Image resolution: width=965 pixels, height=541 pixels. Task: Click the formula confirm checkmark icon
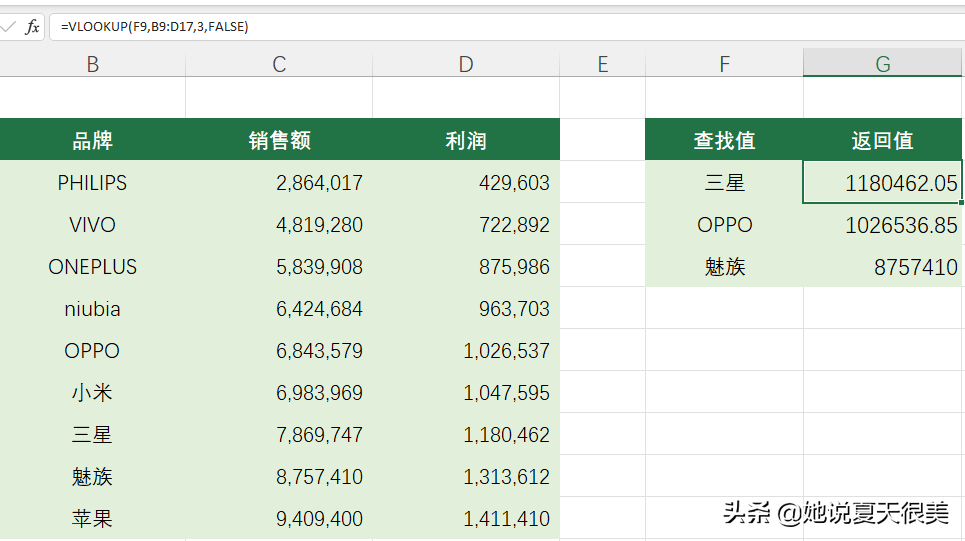pyautogui.click(x=8, y=26)
